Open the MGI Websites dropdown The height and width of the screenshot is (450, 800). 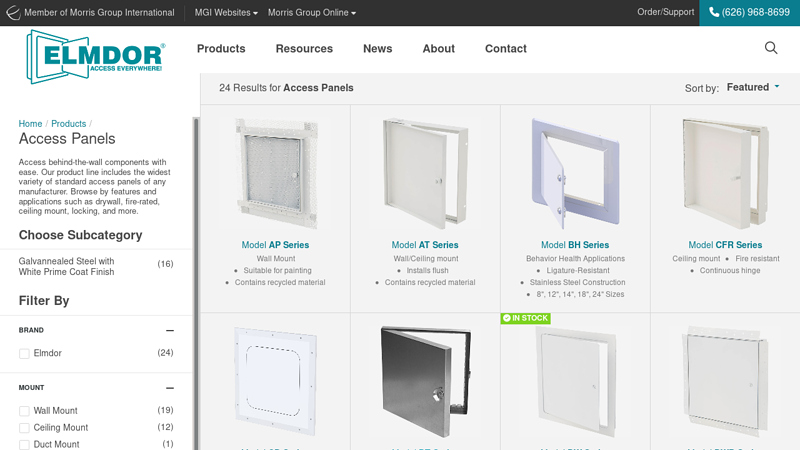click(x=226, y=13)
